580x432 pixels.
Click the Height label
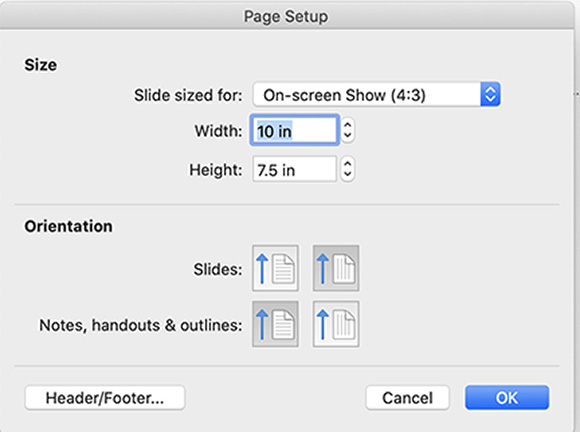(216, 170)
